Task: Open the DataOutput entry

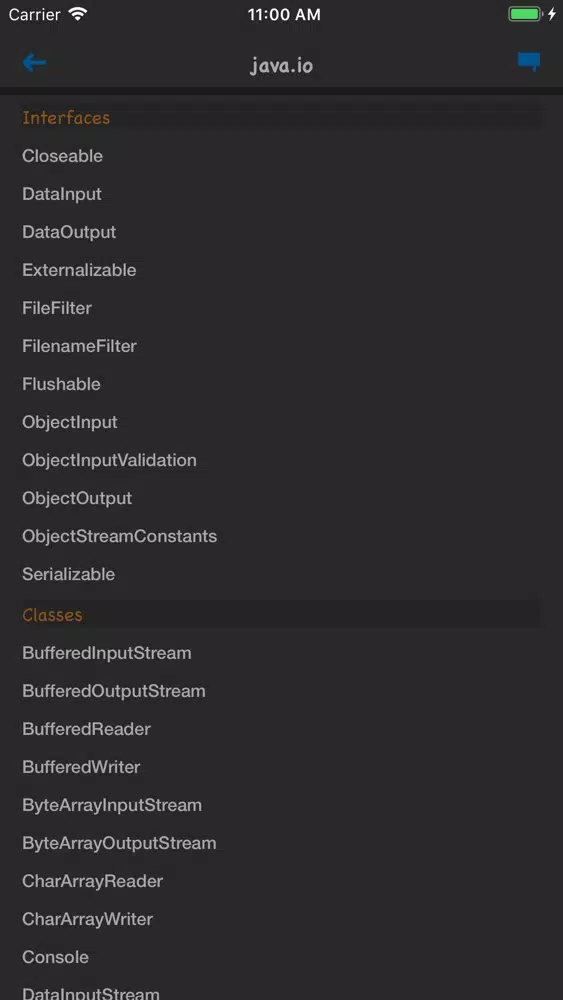Action: click(x=69, y=232)
